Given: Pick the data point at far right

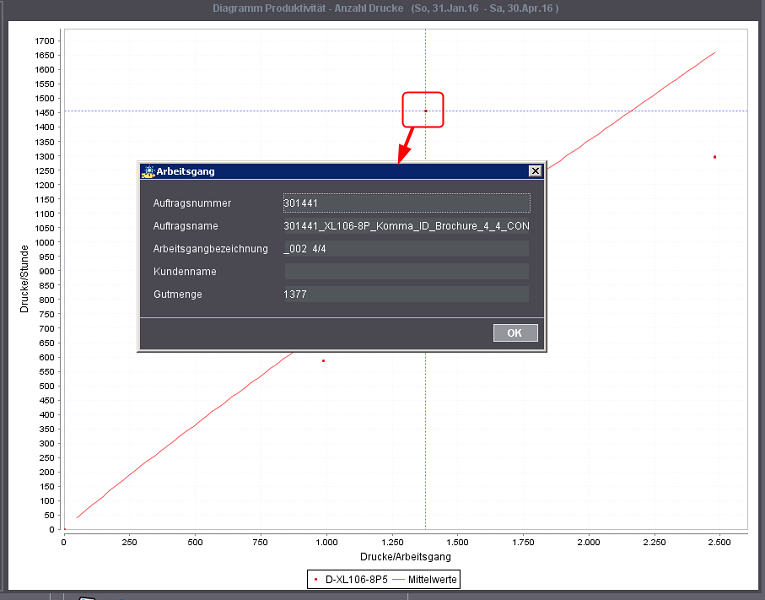Looking at the screenshot, I should coord(714,157).
